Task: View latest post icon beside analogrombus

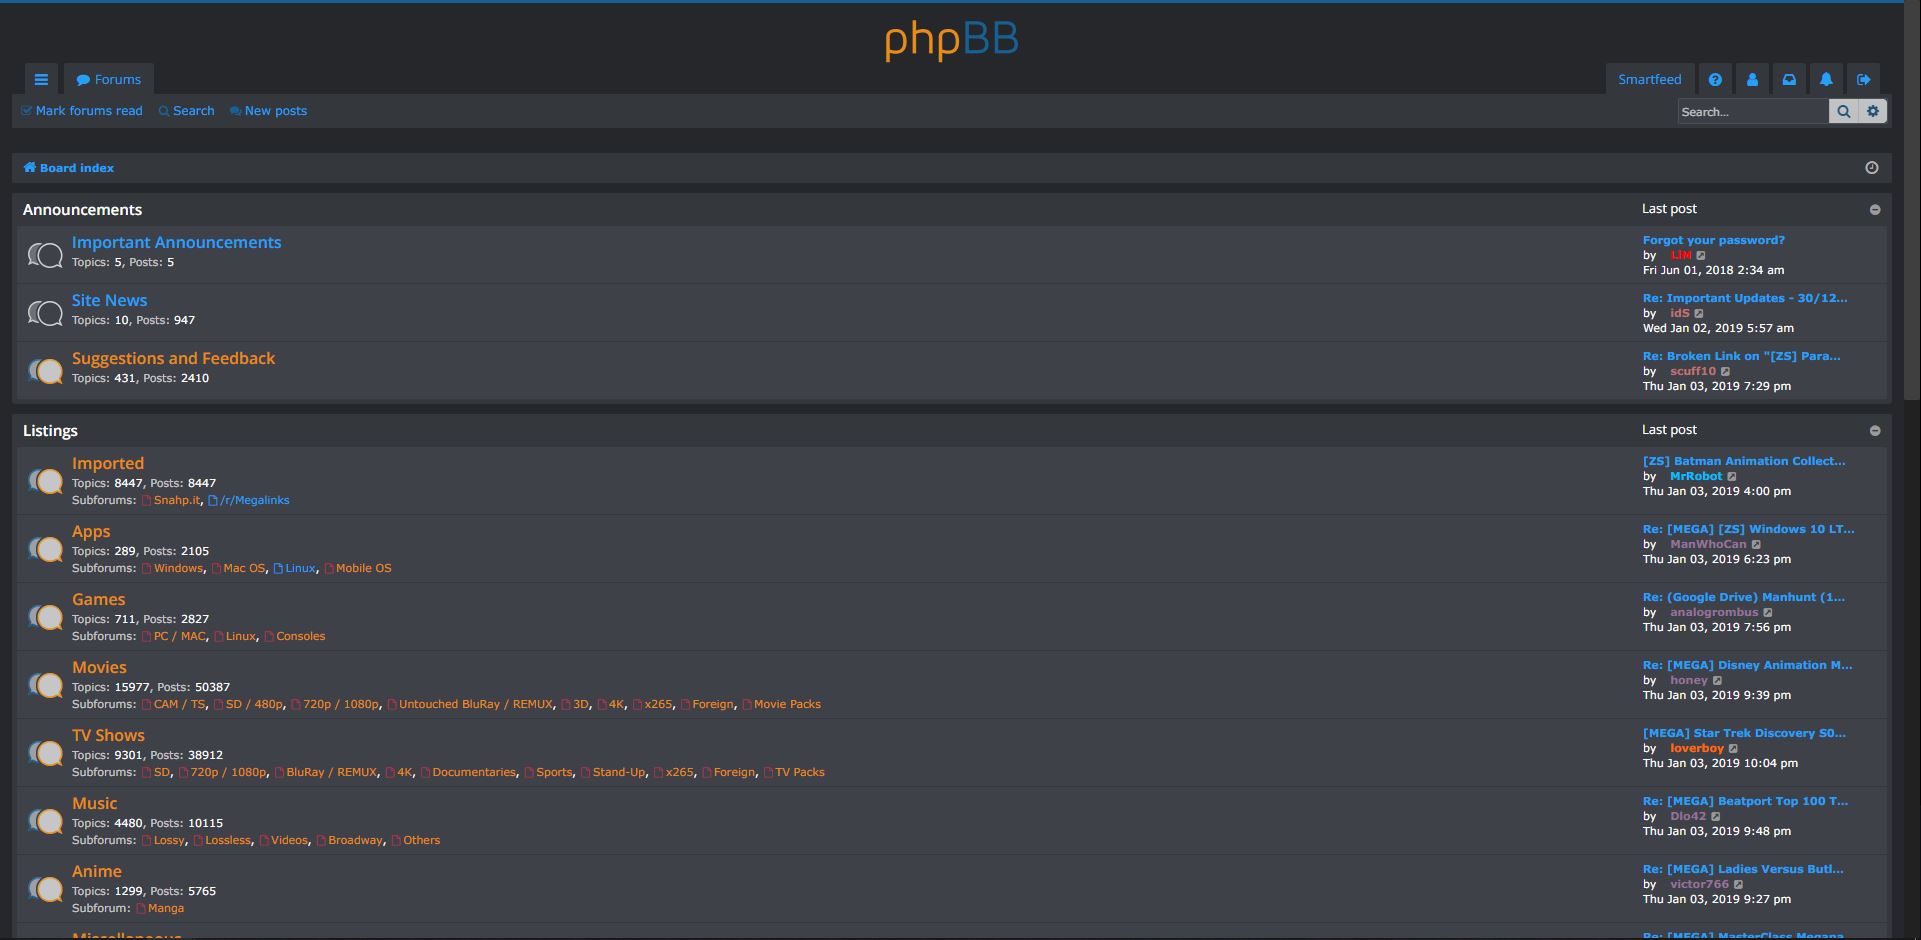Action: point(1767,613)
